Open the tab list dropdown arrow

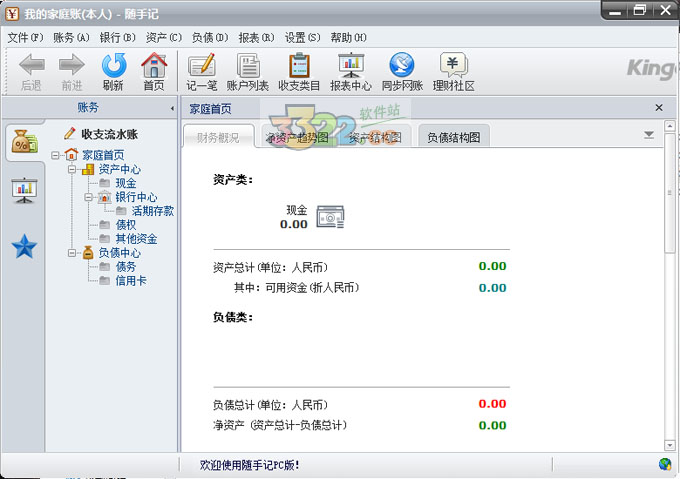[649, 134]
